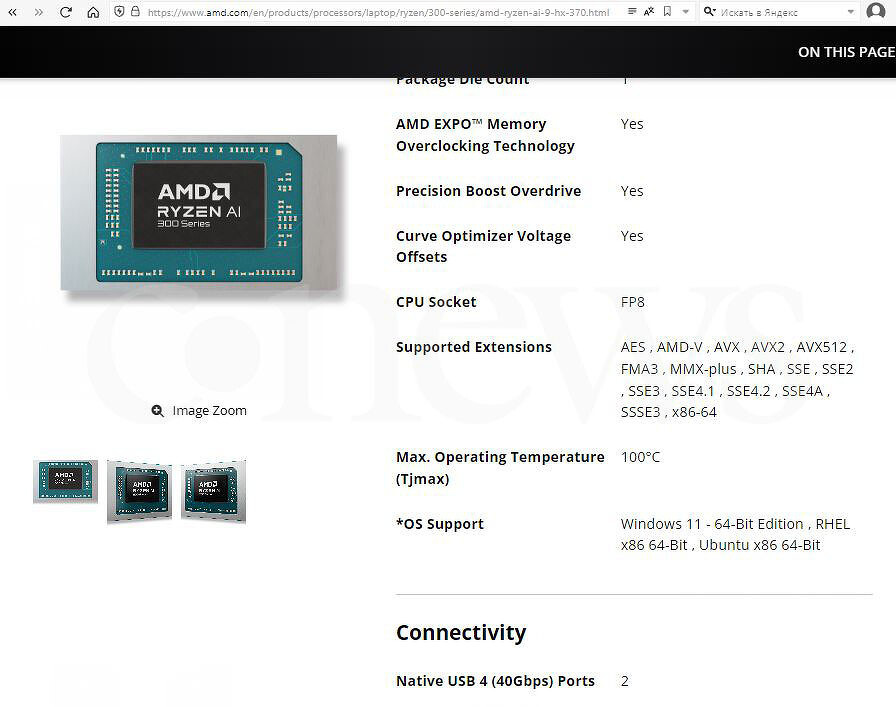Go to the browser home page icon
The width and height of the screenshot is (896, 707).
point(93,11)
